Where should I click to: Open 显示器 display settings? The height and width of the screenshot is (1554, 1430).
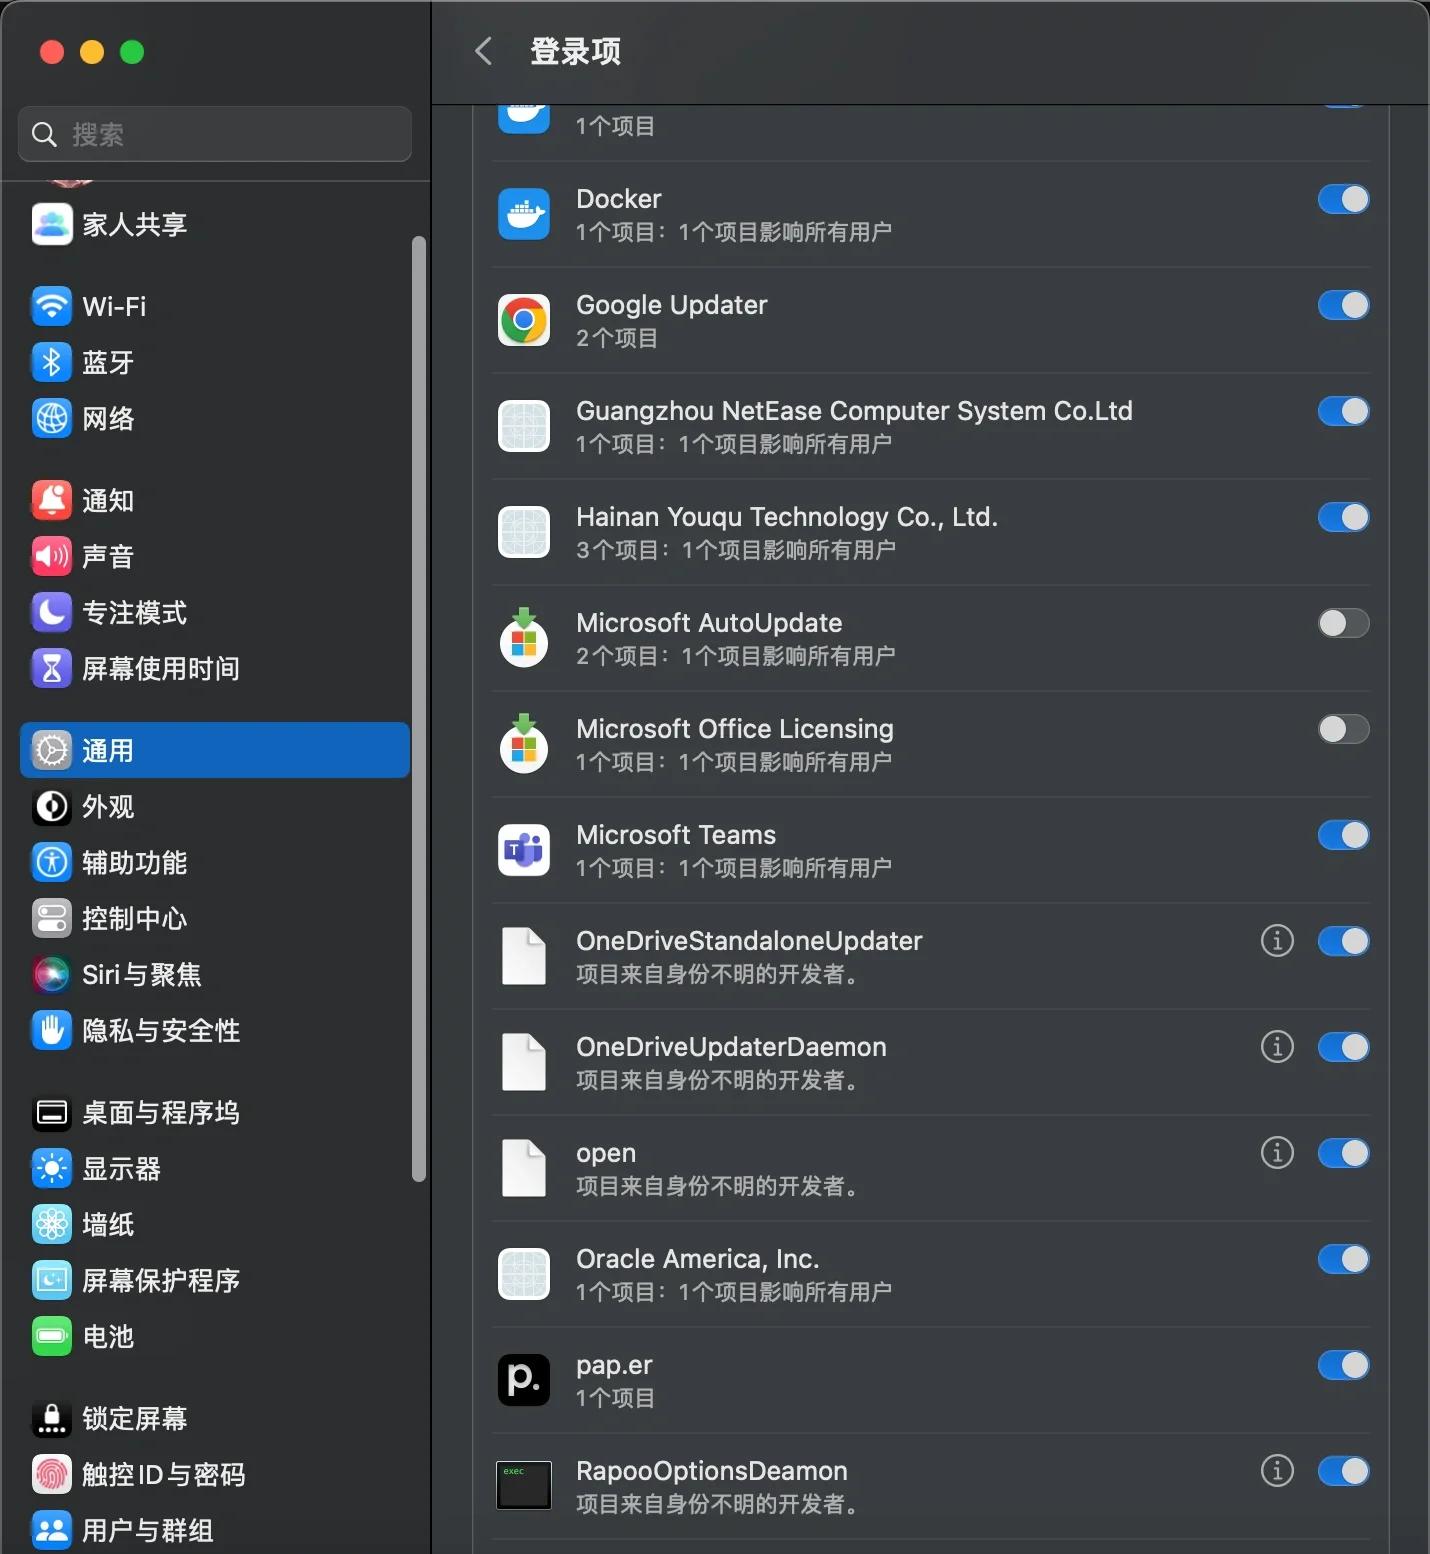pyautogui.click(x=215, y=1168)
